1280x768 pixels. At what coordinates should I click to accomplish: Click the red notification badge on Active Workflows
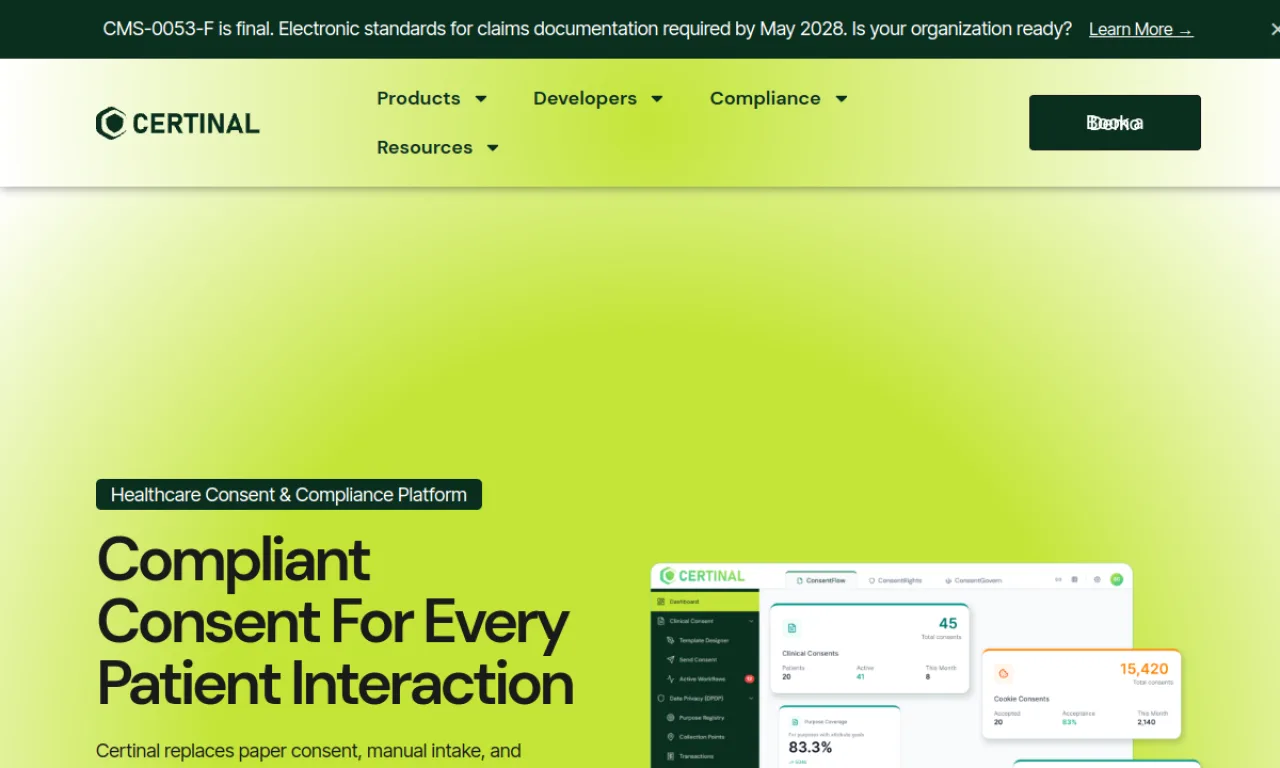[749, 679]
